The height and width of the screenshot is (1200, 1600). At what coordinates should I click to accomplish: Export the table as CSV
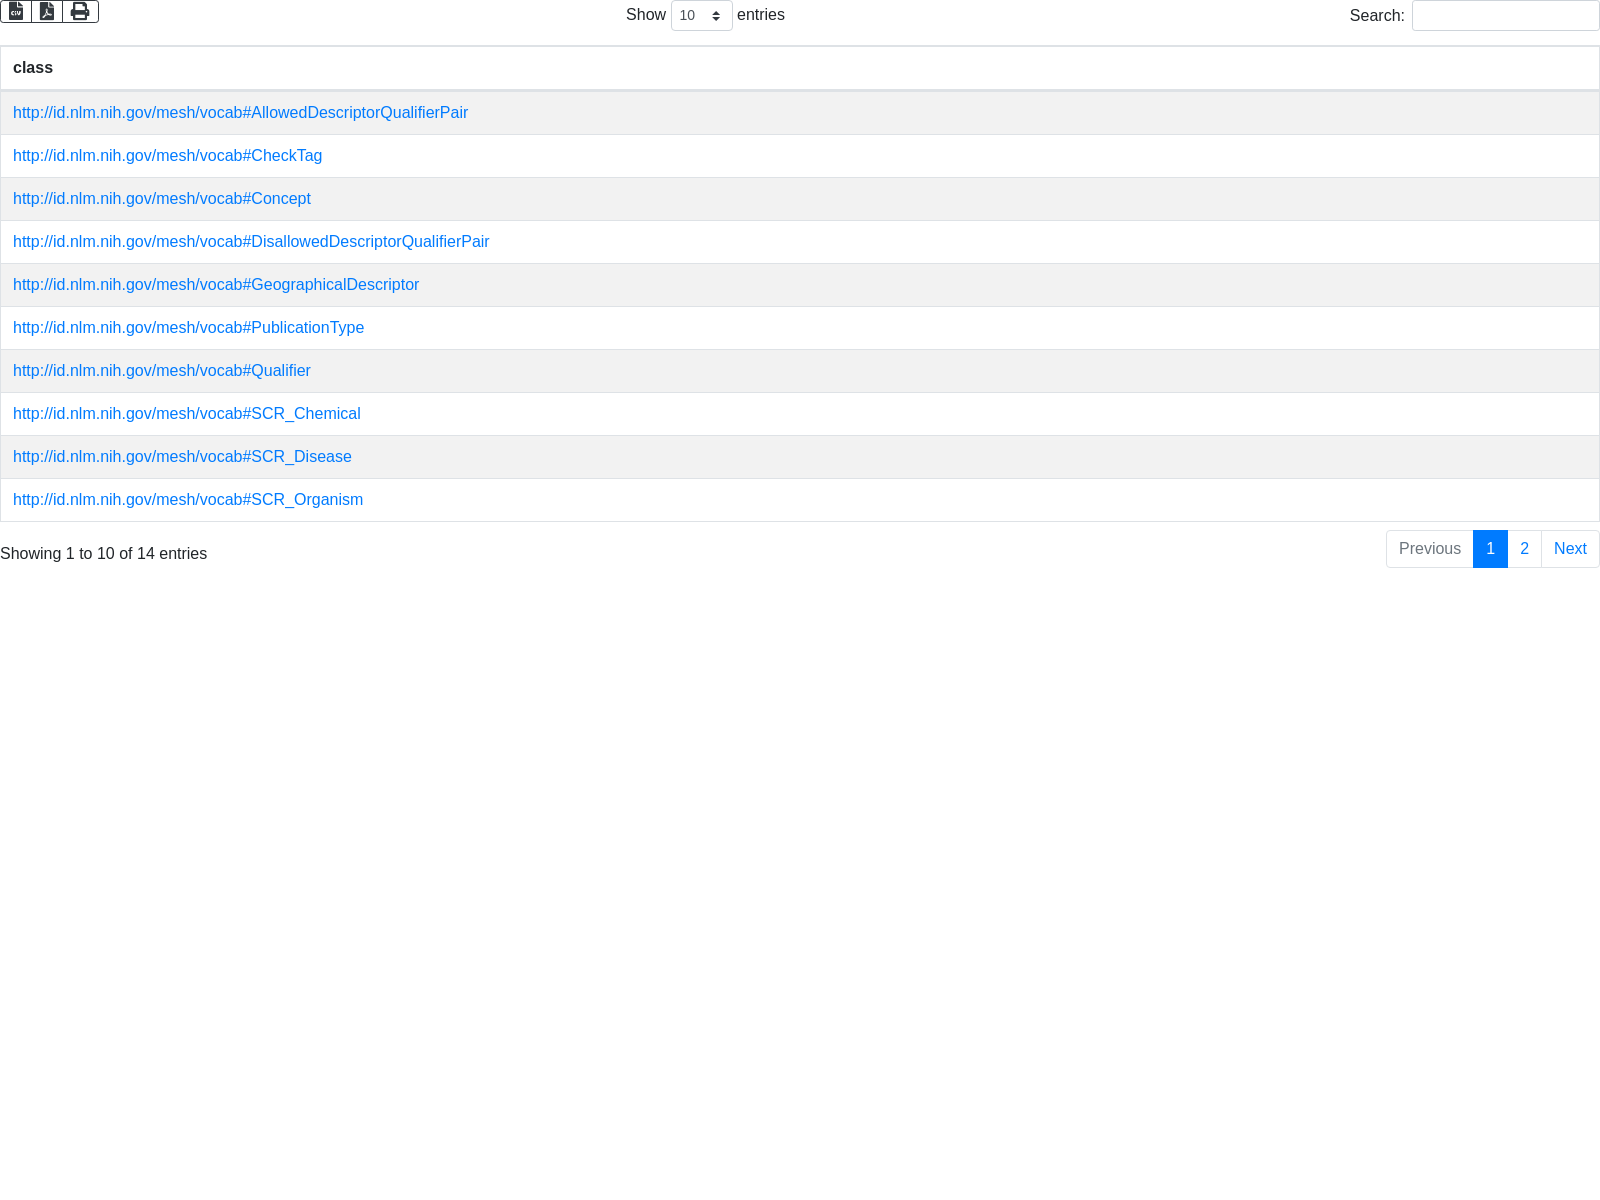tap(16, 11)
